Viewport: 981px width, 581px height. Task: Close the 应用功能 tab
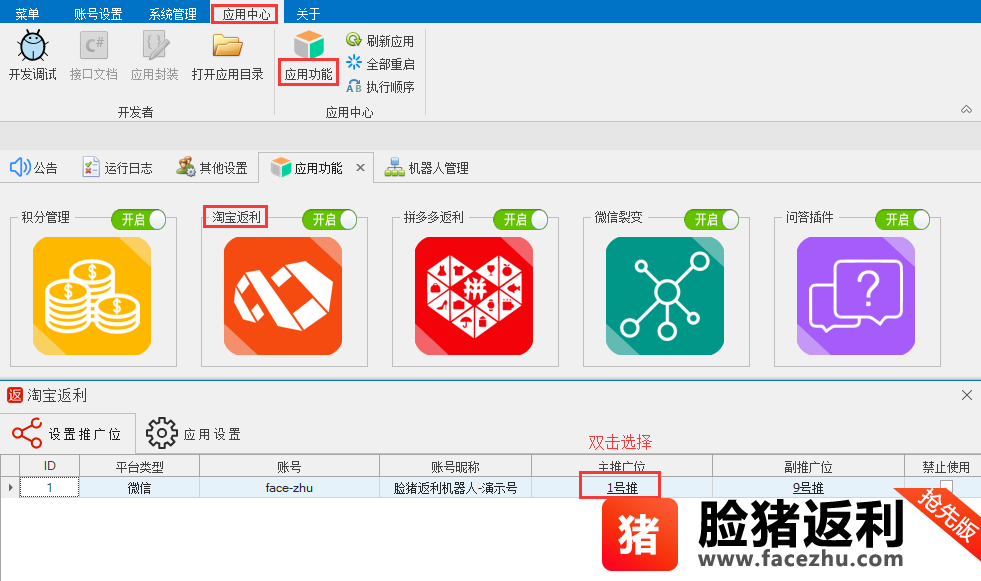click(x=360, y=168)
